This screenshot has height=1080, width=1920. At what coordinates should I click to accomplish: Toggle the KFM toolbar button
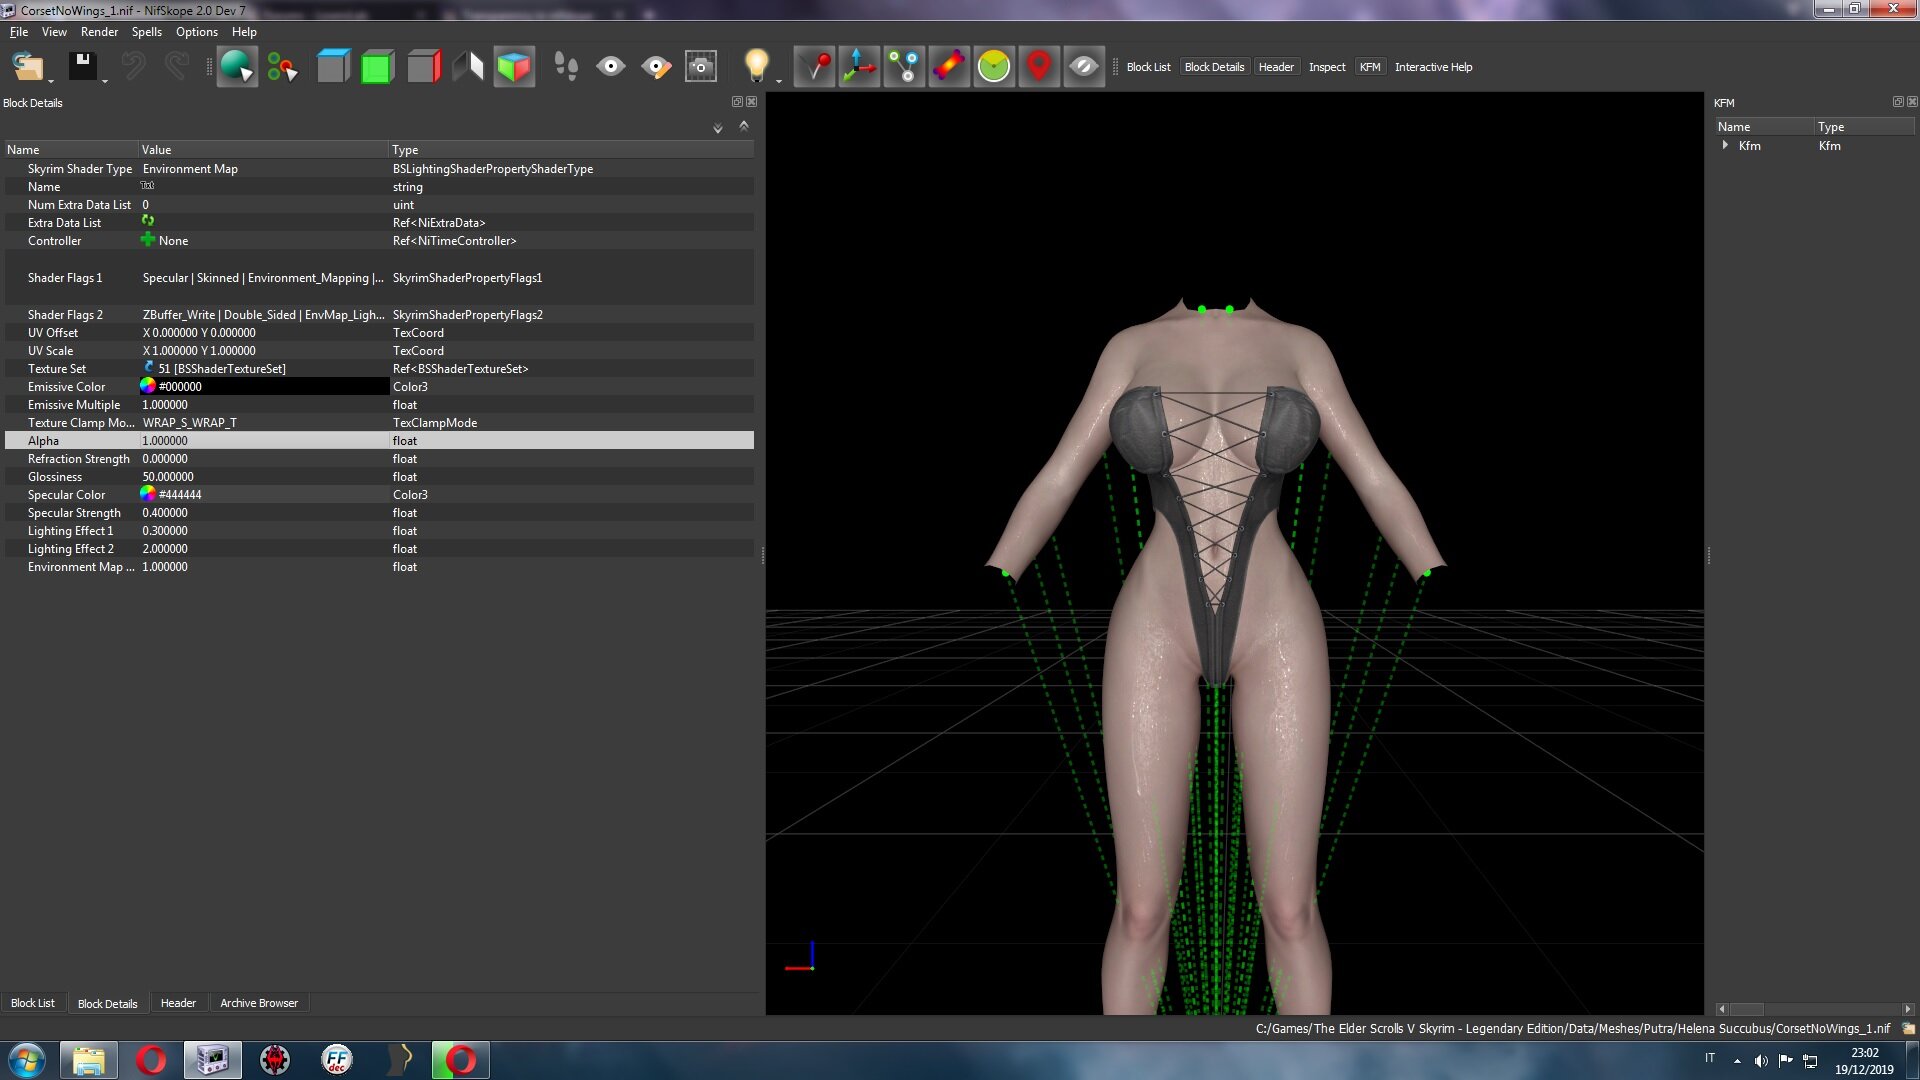(x=1370, y=67)
